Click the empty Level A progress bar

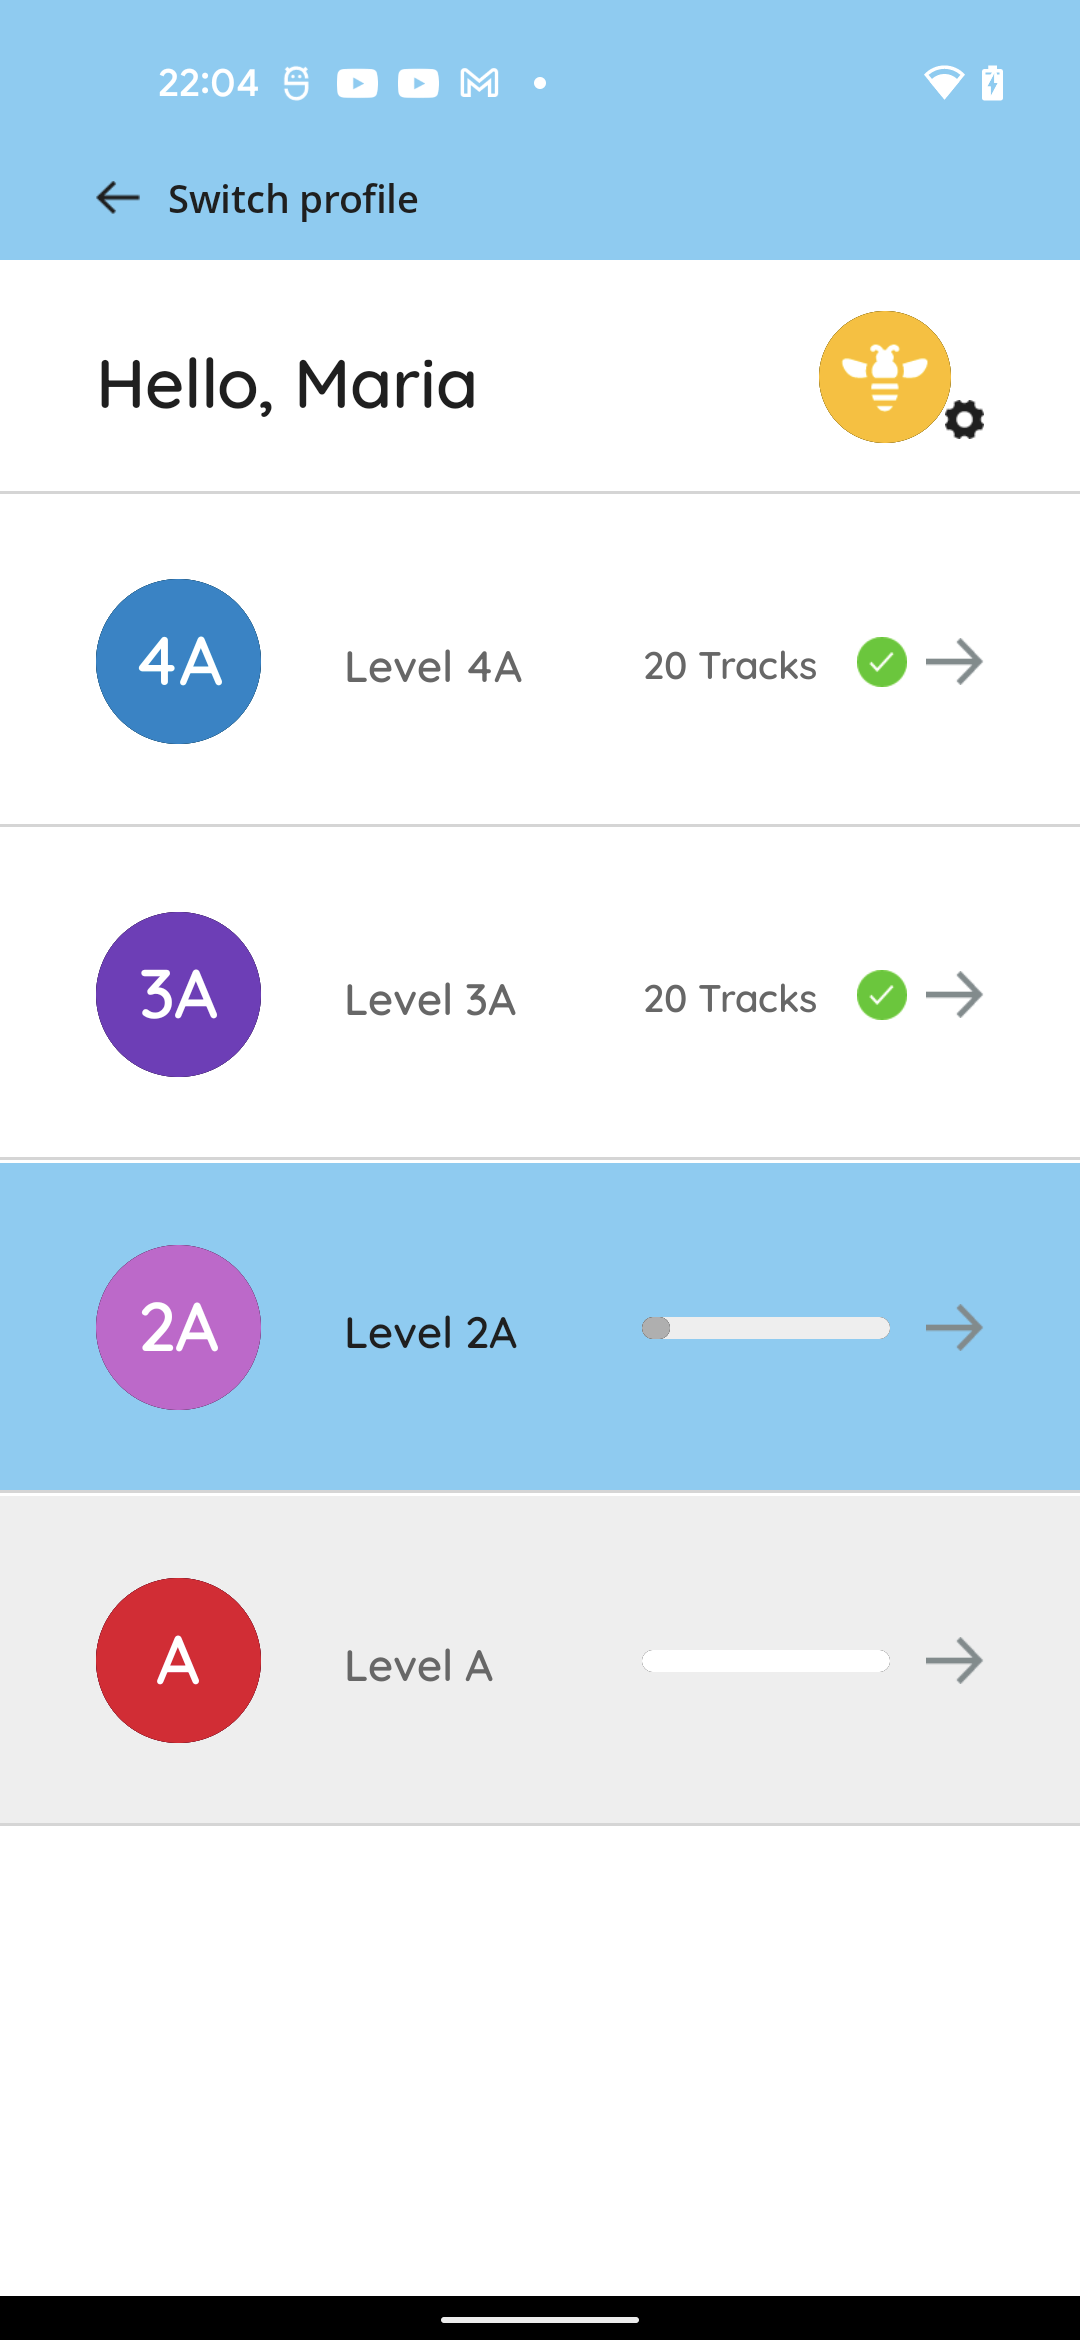[766, 1661]
